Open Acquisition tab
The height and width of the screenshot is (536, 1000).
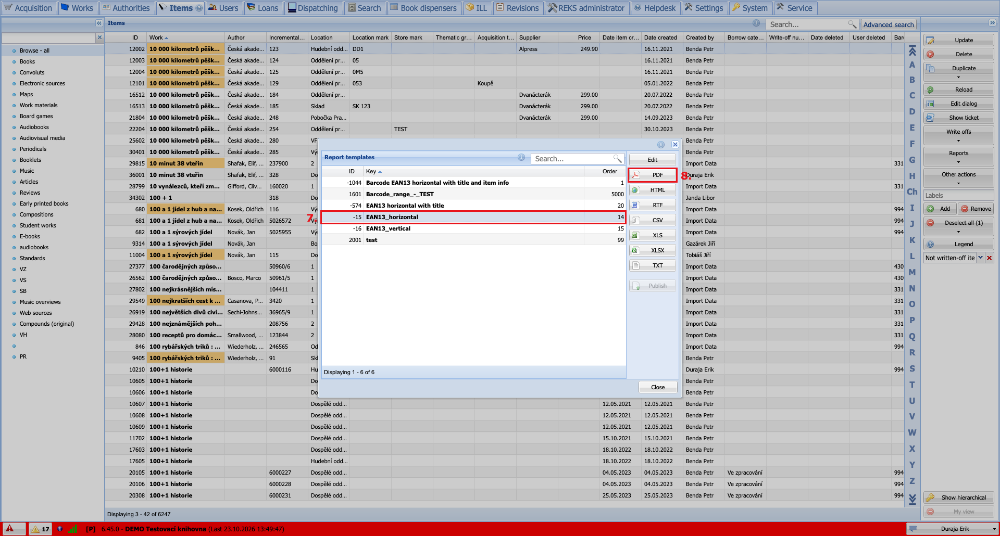29,8
